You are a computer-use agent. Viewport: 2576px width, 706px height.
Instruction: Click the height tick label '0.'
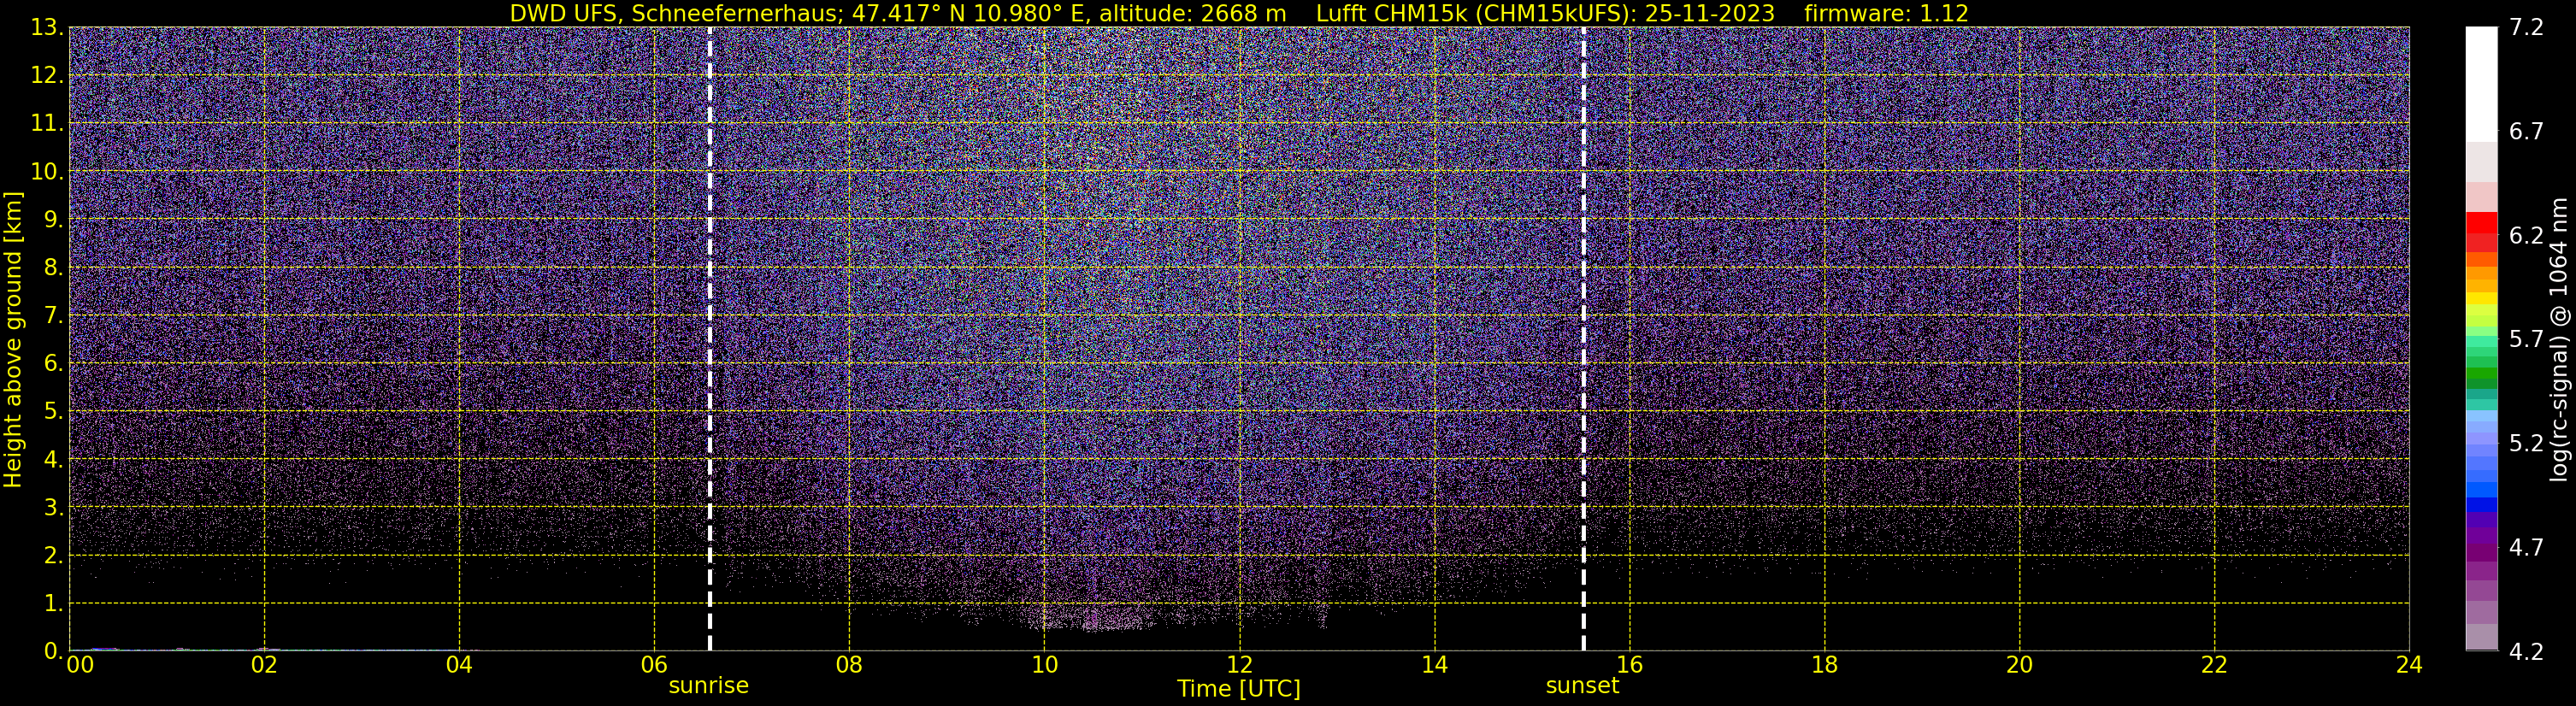53,651
